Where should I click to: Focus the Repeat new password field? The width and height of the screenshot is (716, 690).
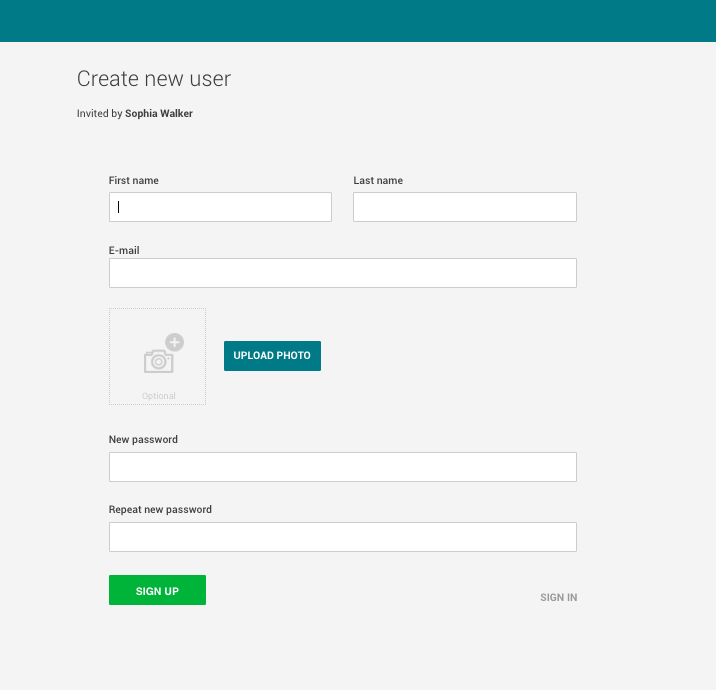(x=342, y=537)
